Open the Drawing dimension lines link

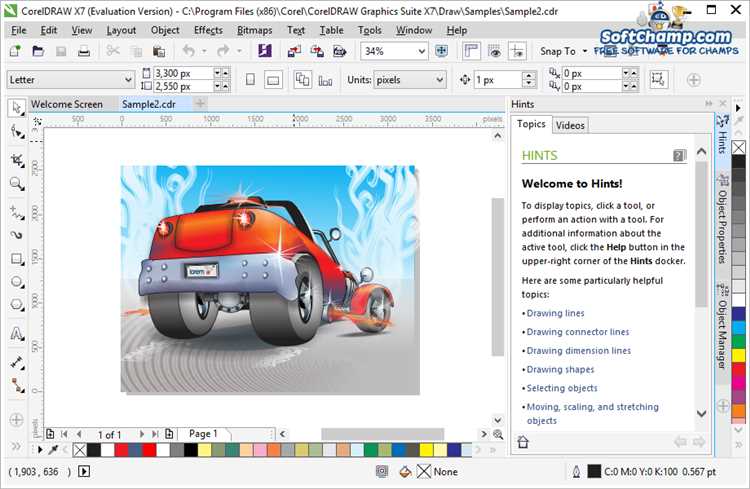click(579, 351)
